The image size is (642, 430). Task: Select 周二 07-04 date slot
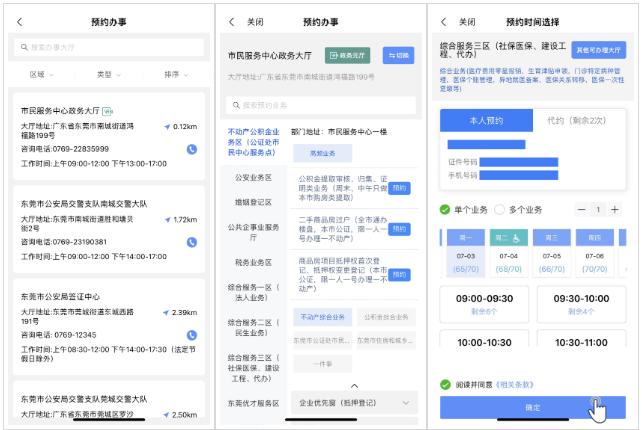coord(509,253)
